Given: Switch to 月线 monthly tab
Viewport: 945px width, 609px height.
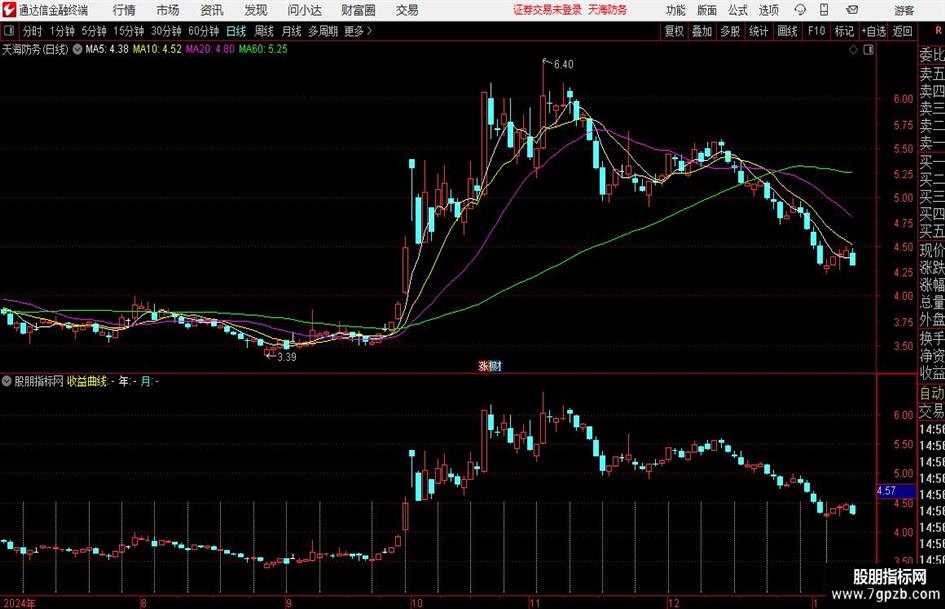Looking at the screenshot, I should [x=291, y=31].
